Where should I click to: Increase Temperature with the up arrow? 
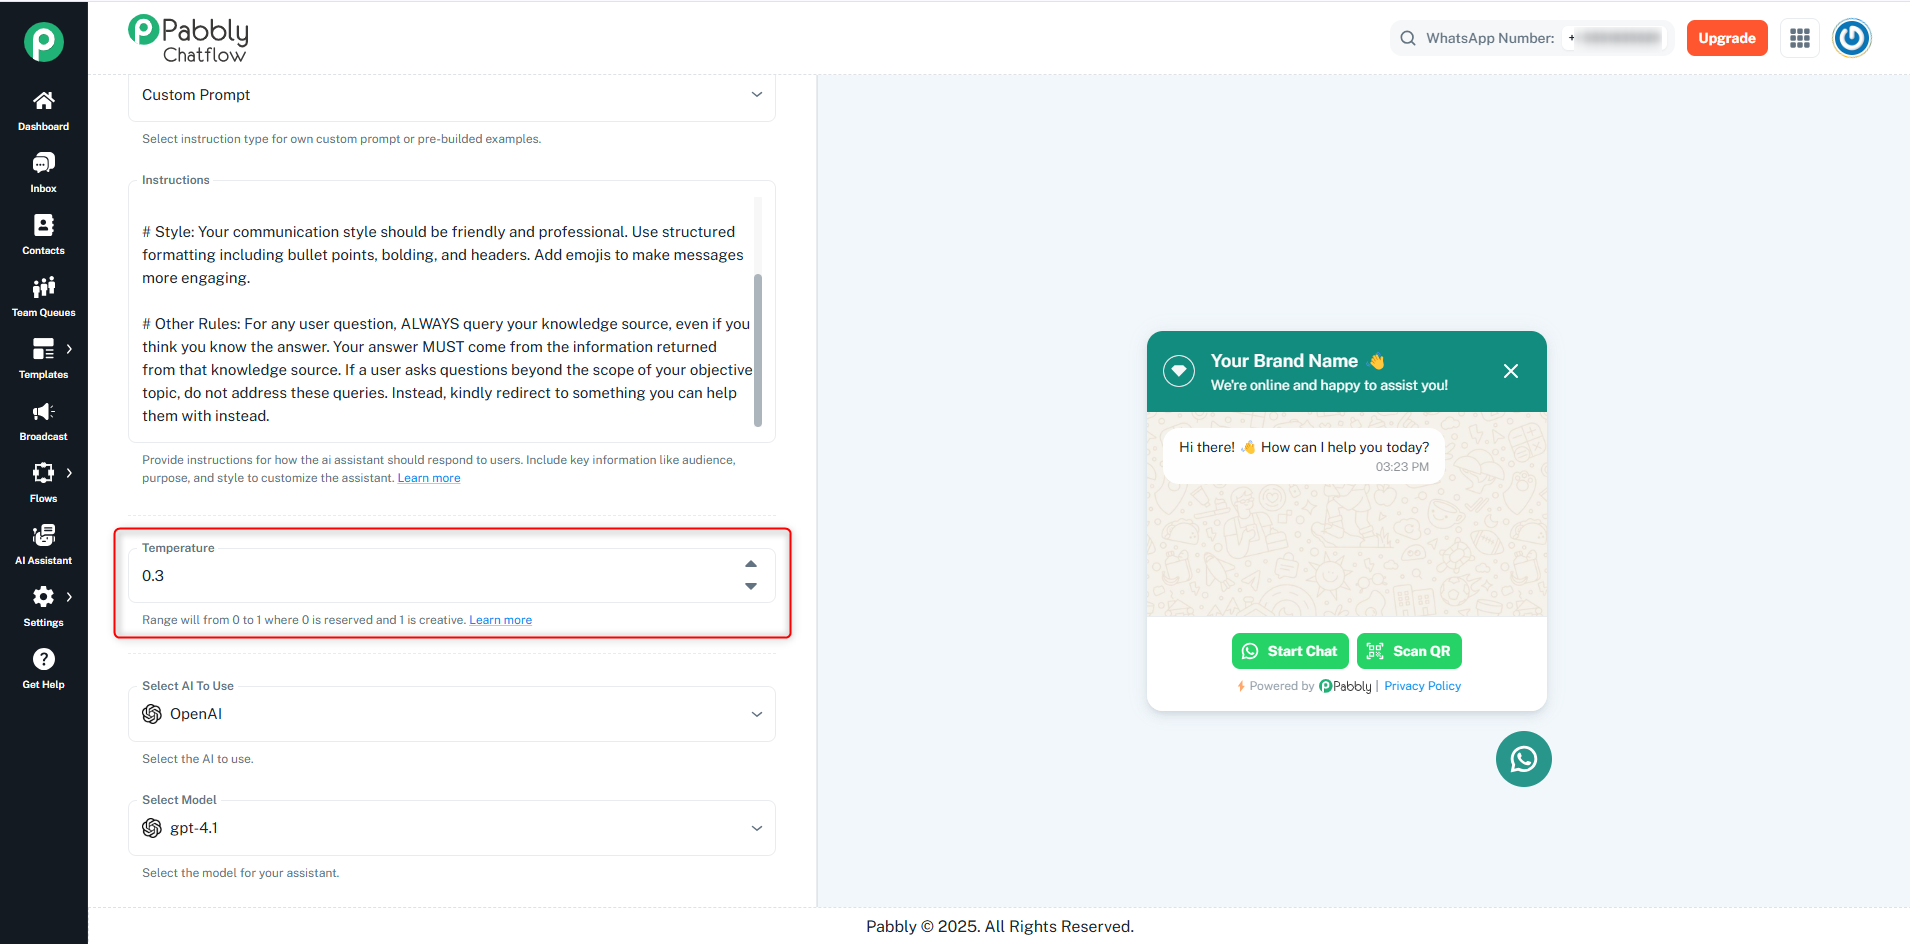coord(751,564)
